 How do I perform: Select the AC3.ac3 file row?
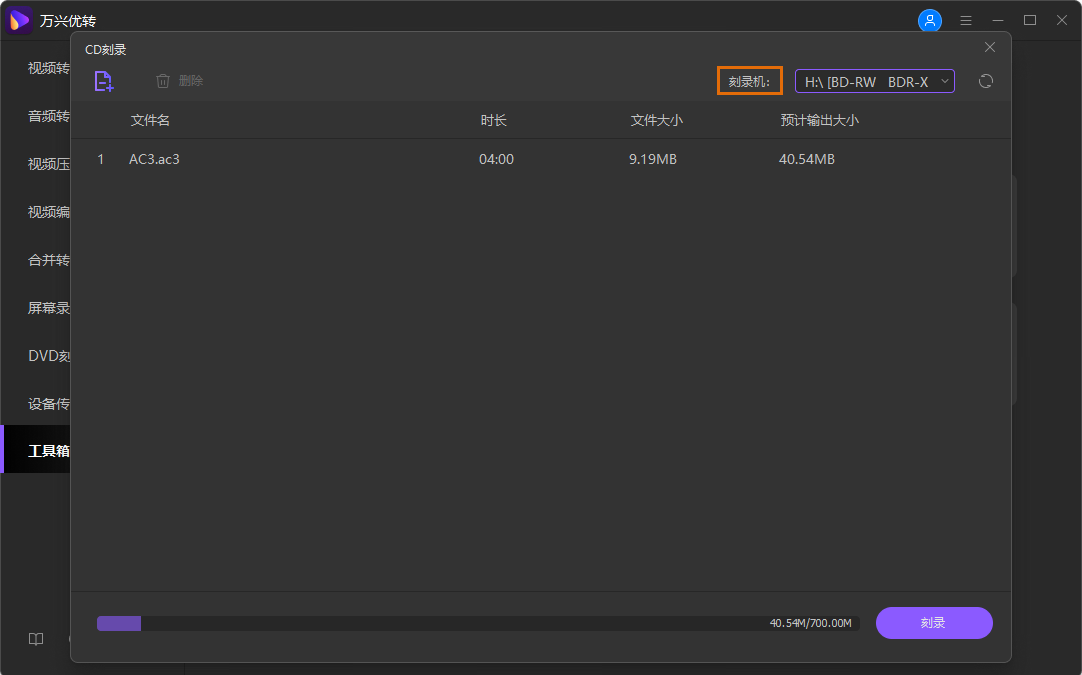[x=540, y=159]
